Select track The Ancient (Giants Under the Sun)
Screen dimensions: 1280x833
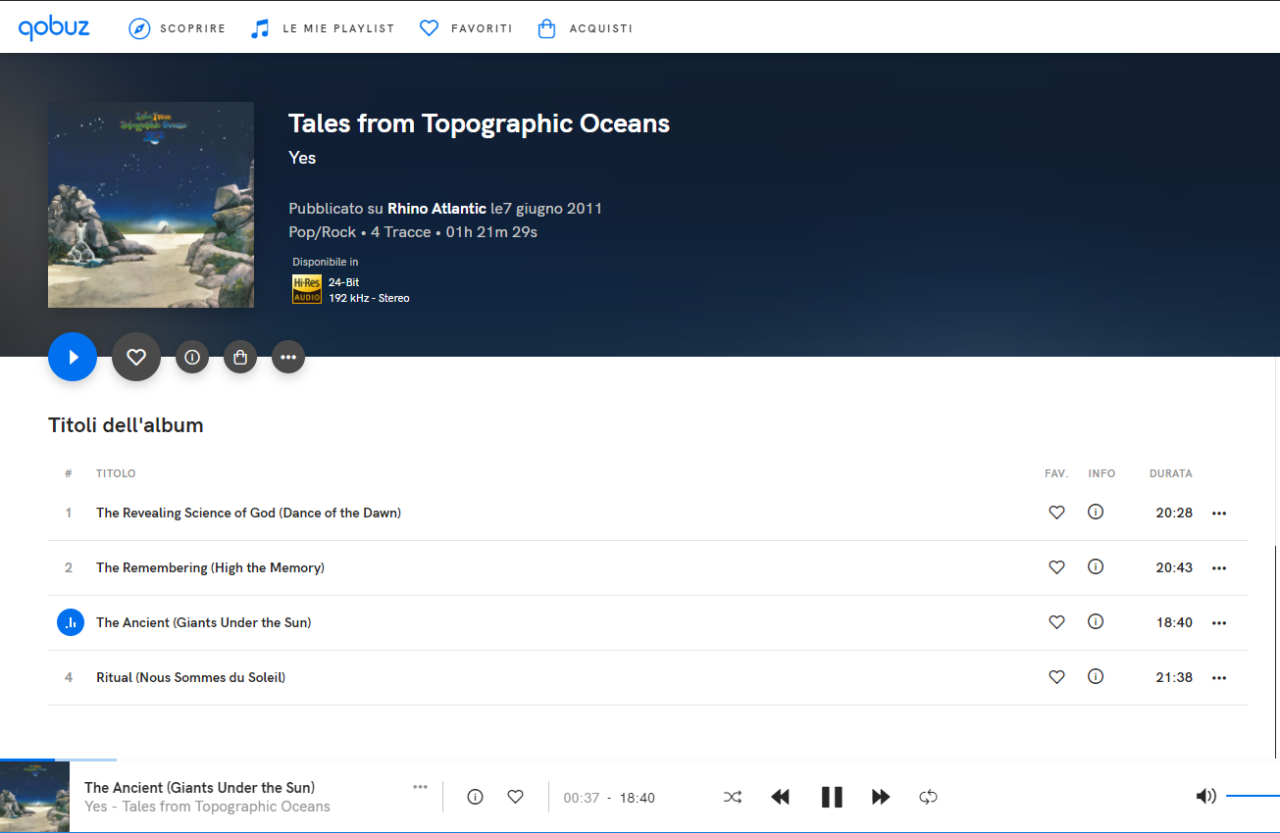[x=203, y=623]
